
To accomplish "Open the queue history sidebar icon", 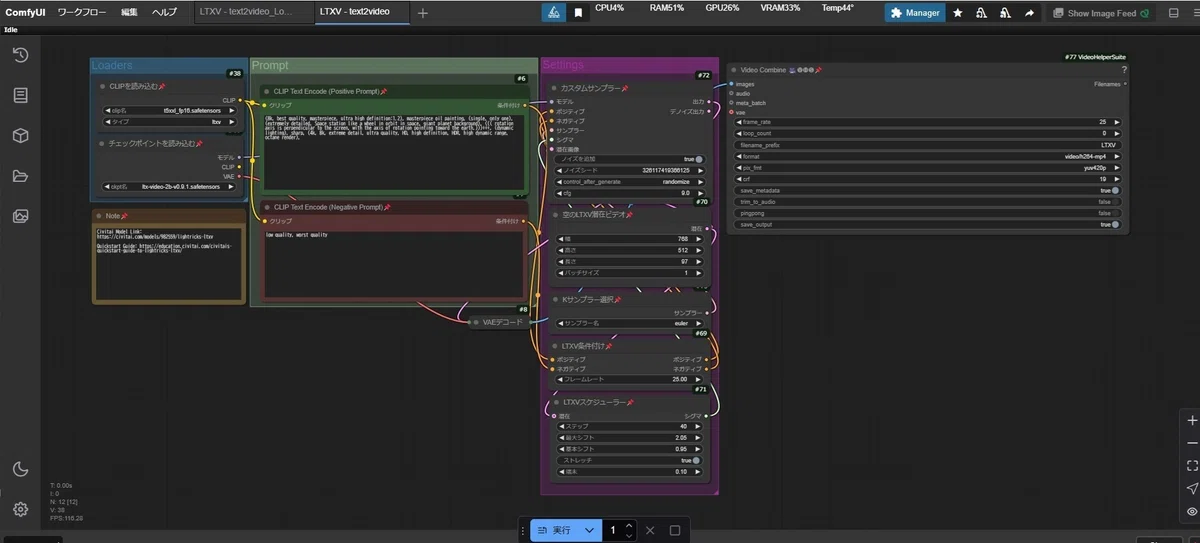I will pyautogui.click(x=20, y=55).
